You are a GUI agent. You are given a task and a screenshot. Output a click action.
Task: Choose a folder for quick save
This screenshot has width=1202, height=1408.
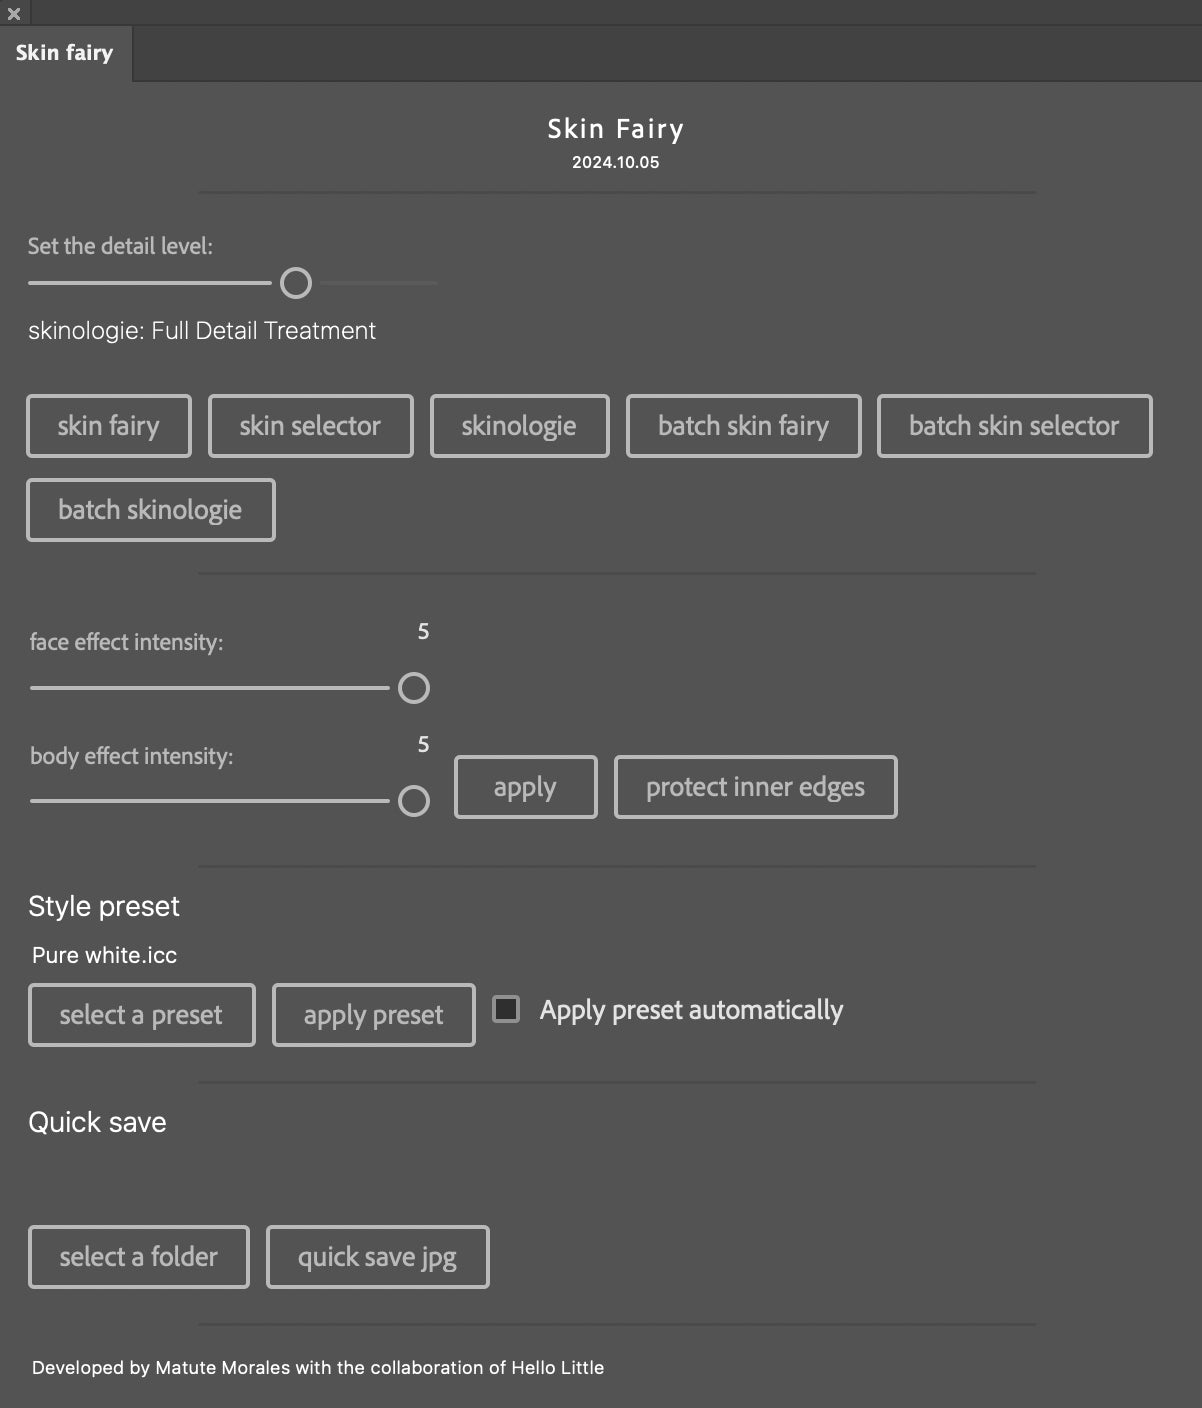pyautogui.click(x=138, y=1257)
